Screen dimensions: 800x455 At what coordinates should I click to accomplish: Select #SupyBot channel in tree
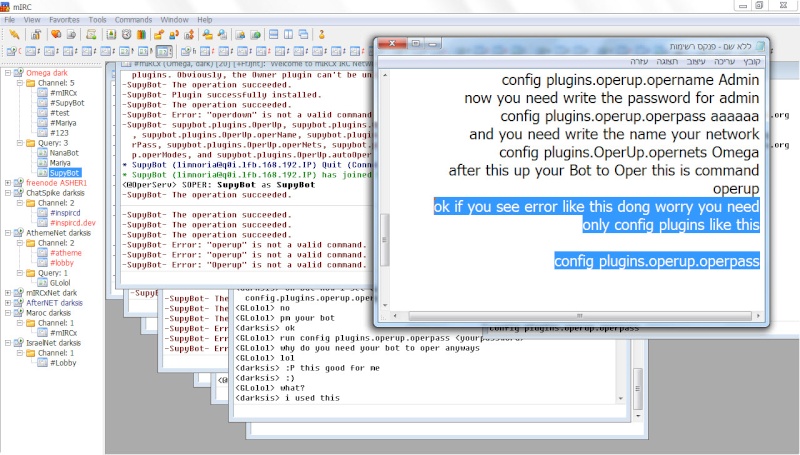click(67, 103)
